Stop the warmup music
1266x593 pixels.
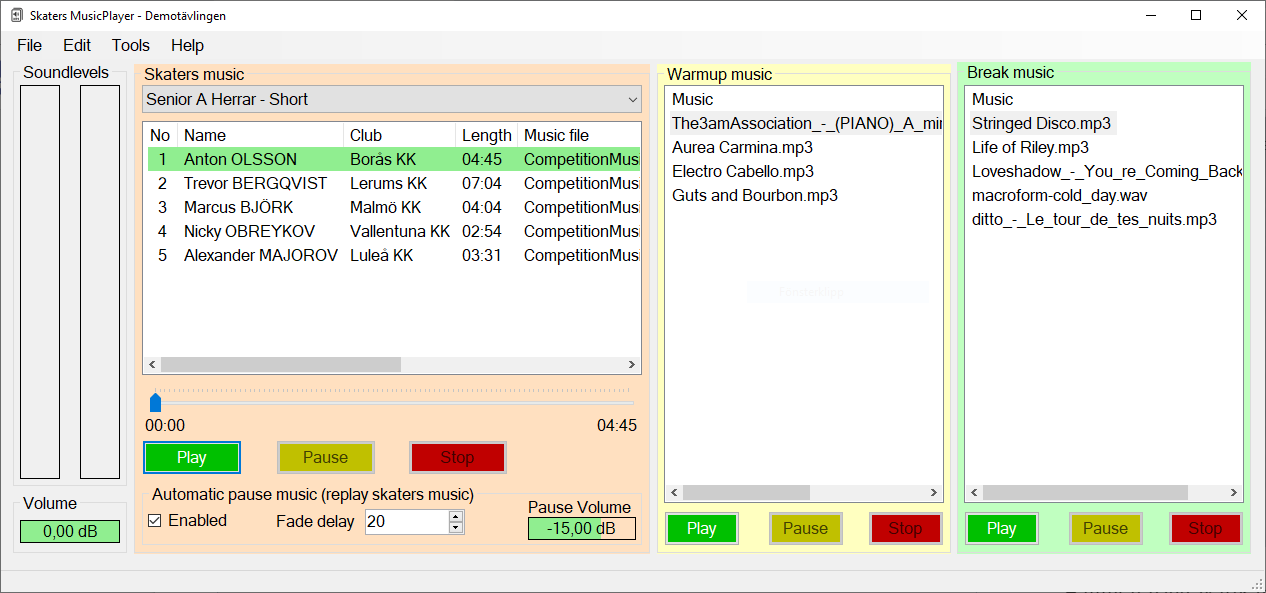click(x=906, y=528)
